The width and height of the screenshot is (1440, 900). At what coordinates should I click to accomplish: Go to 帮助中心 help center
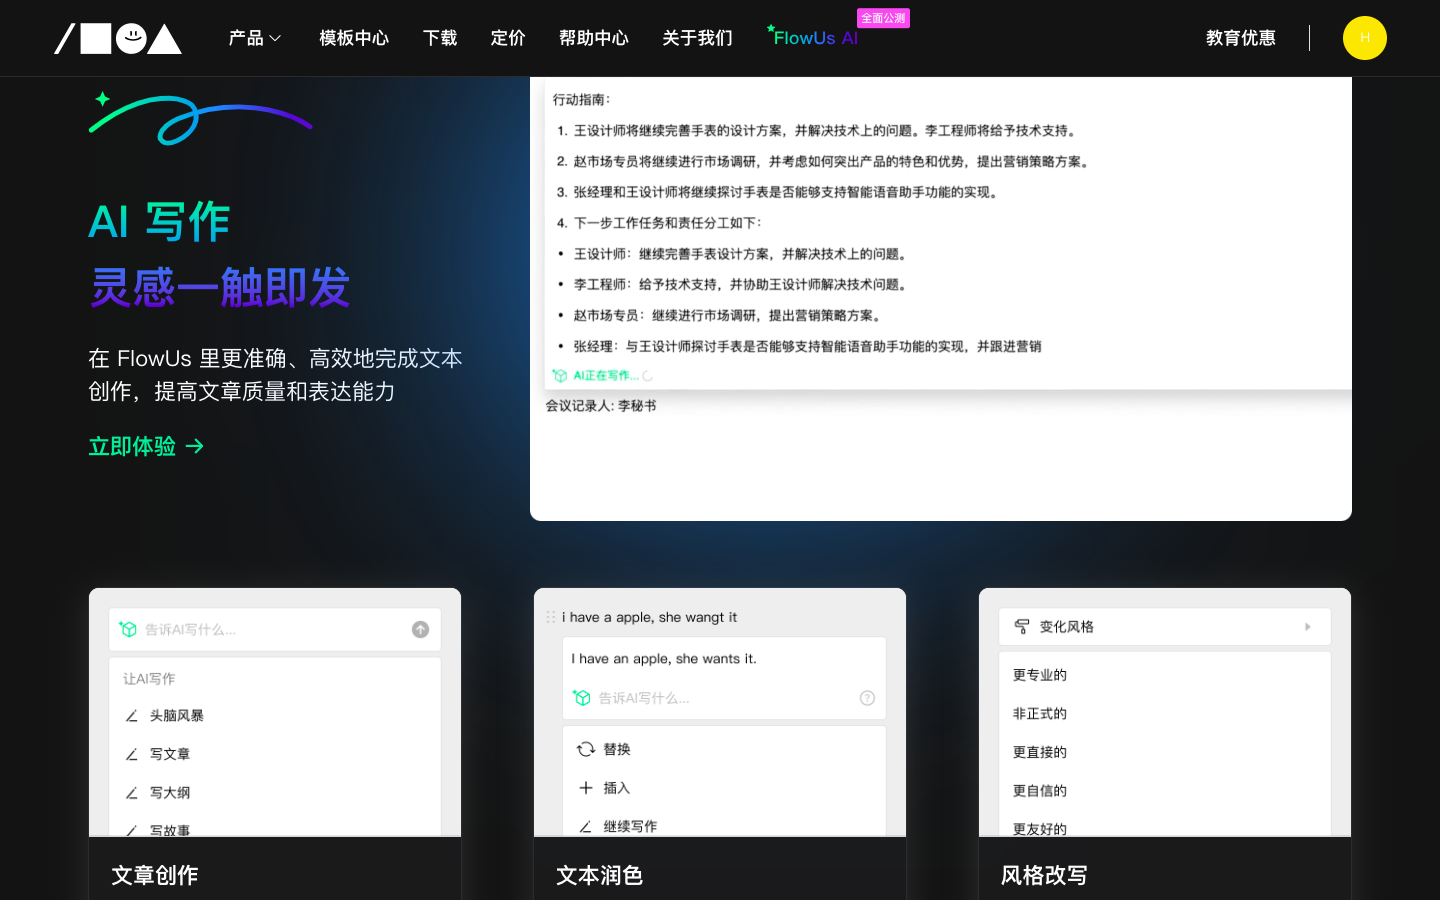(x=593, y=38)
